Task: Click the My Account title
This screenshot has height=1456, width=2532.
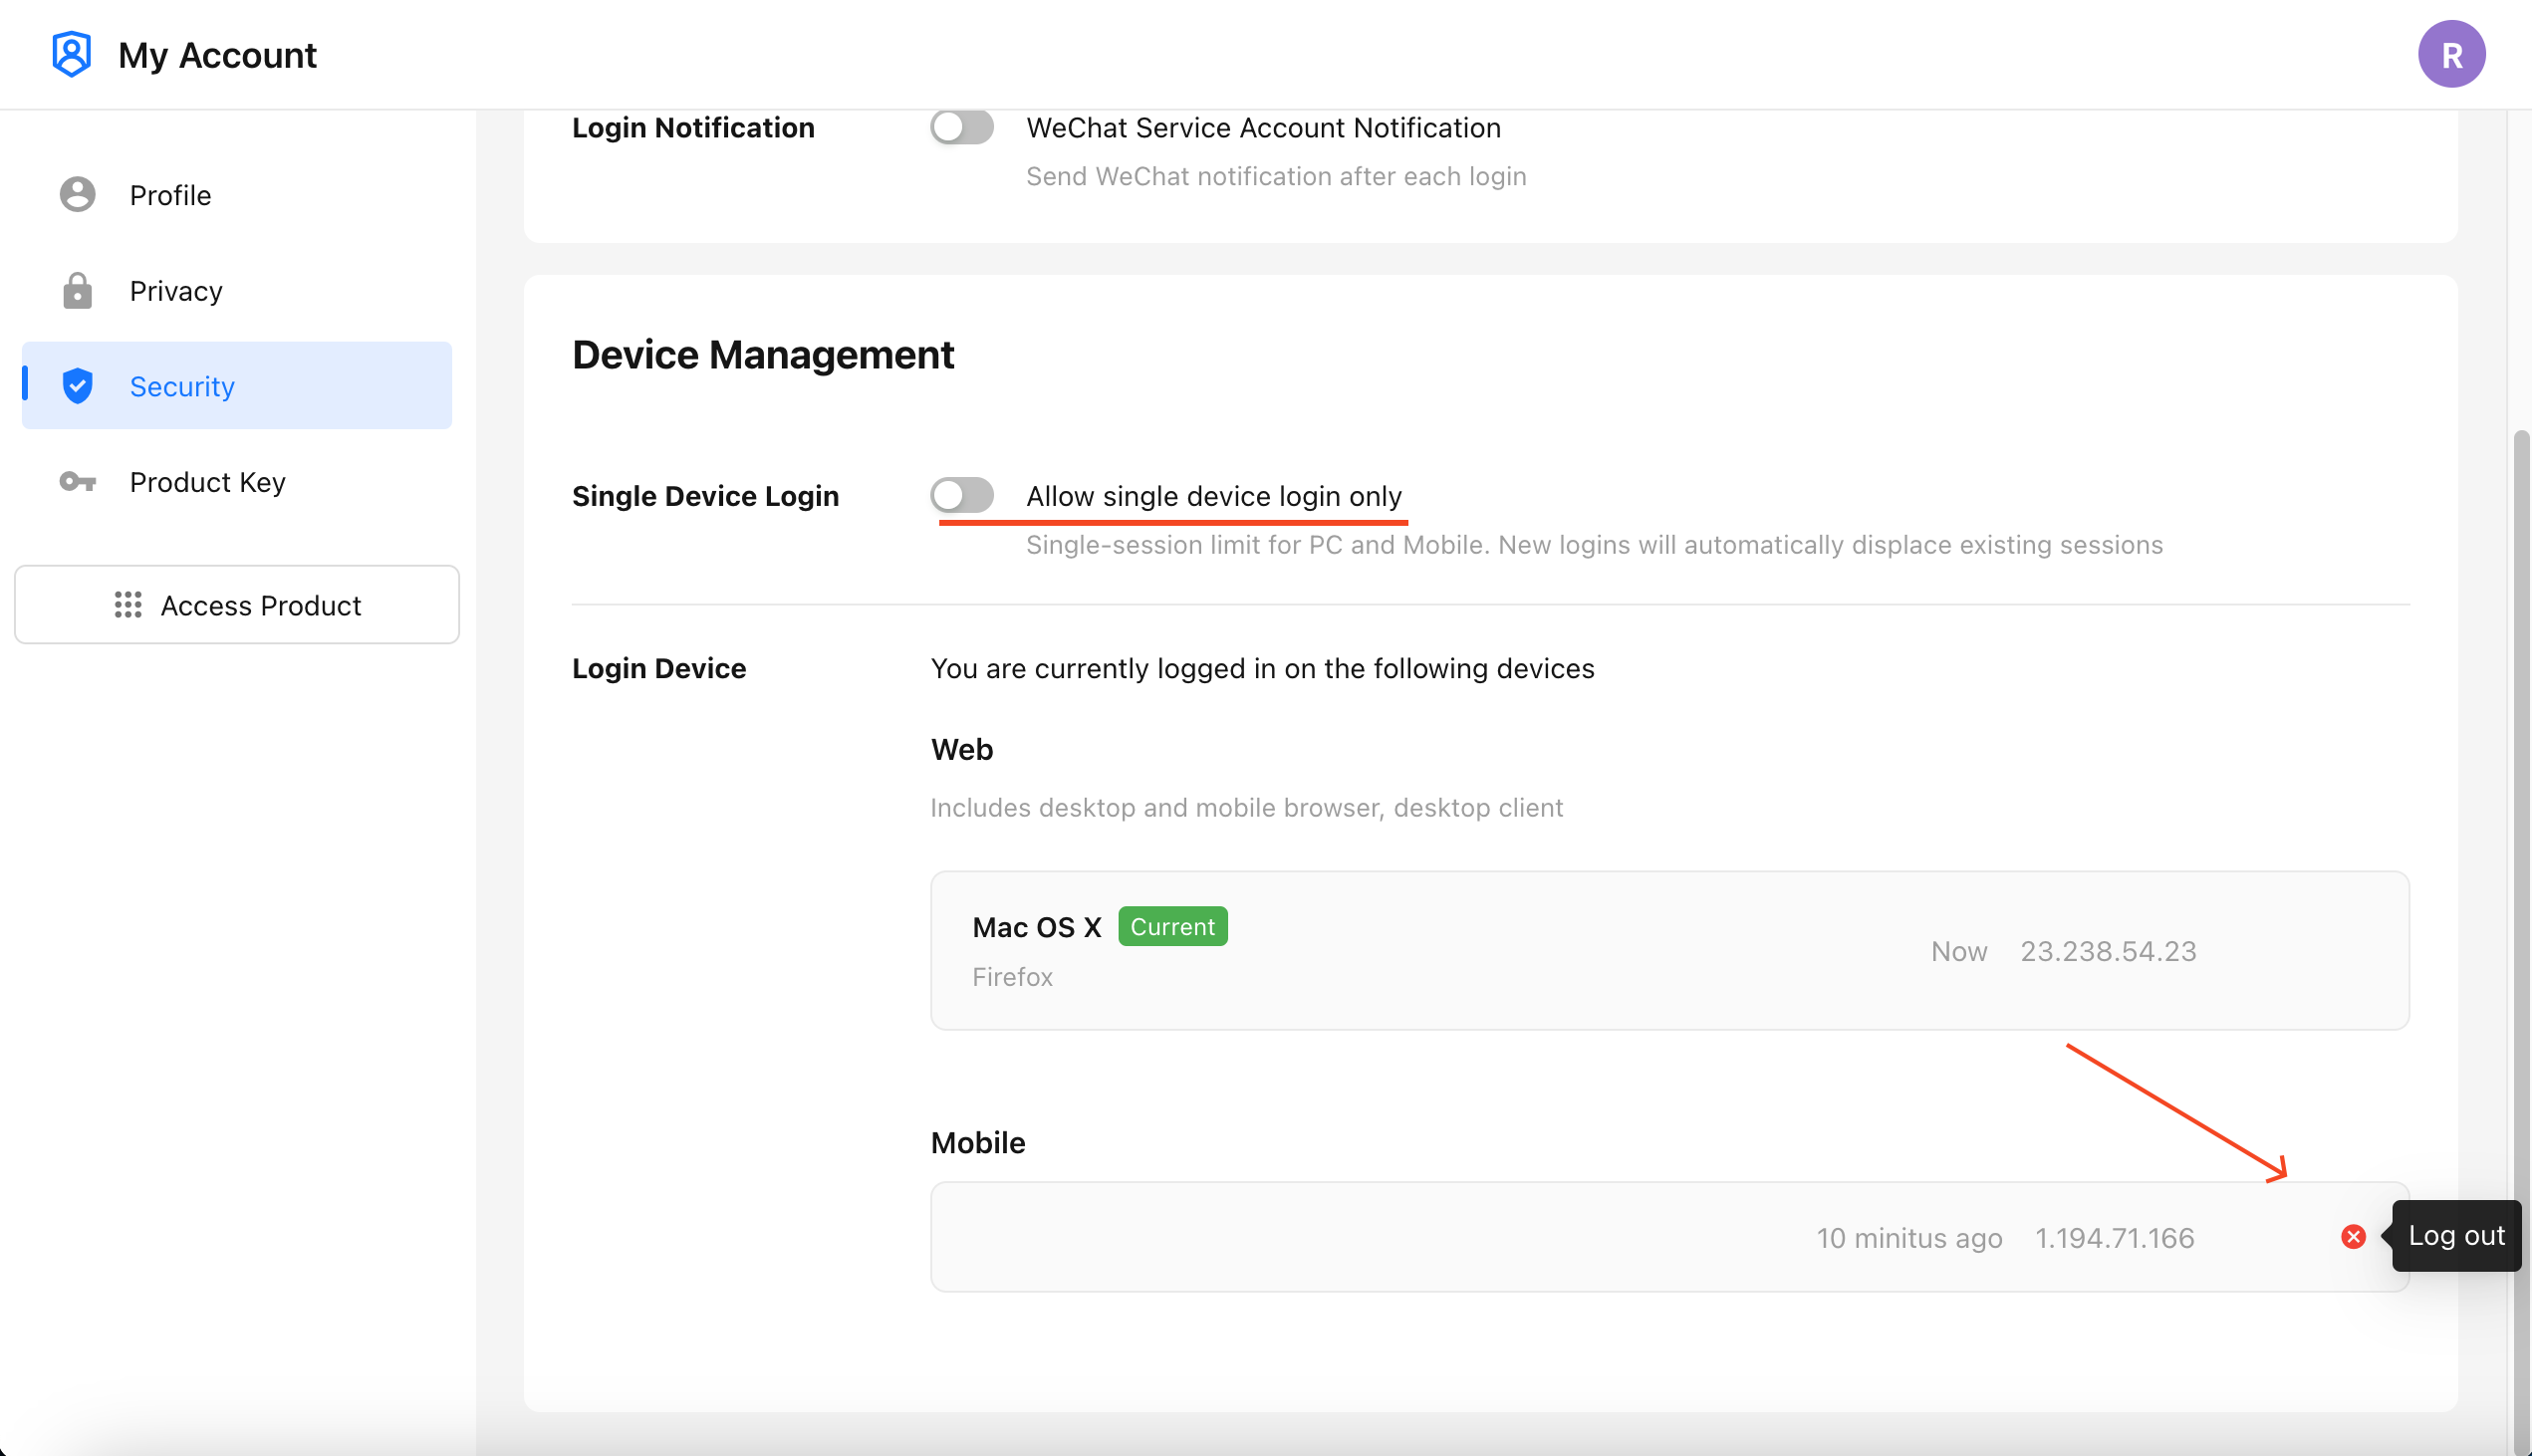Action: [217, 55]
